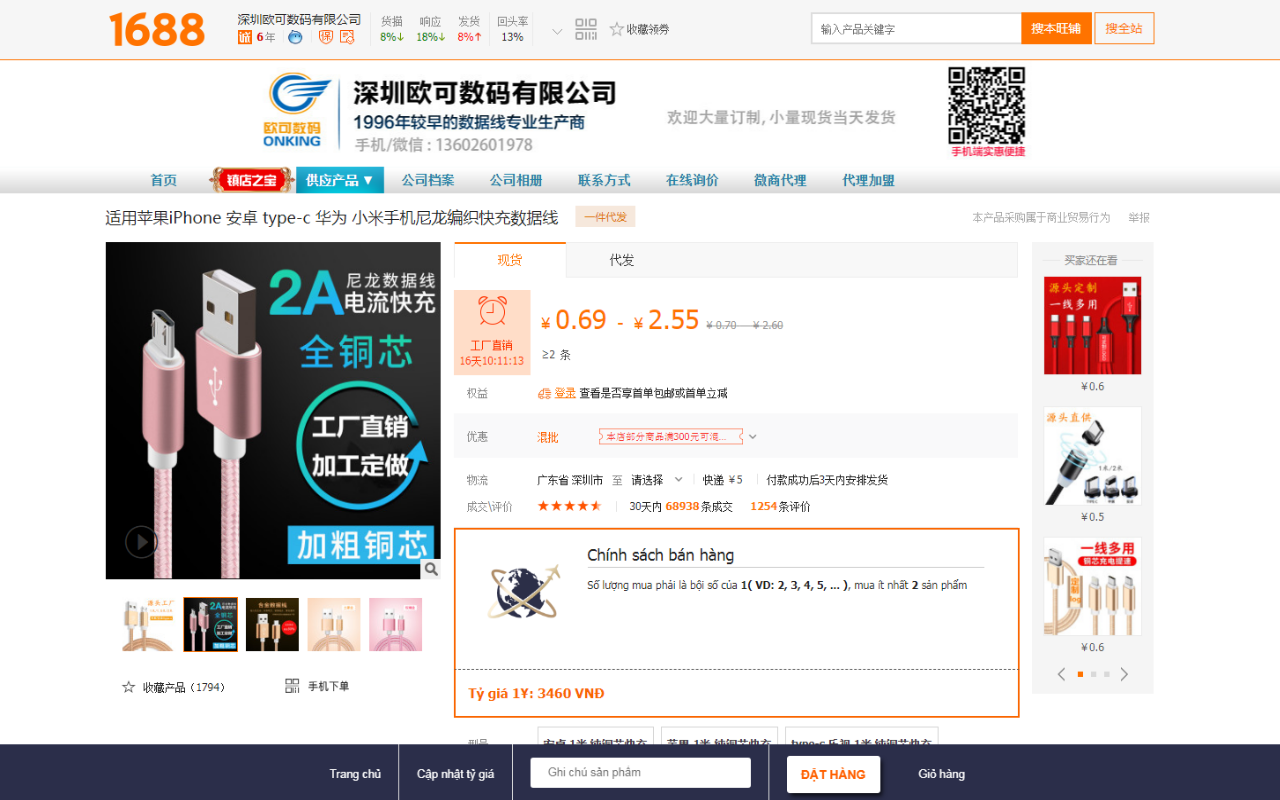Click the 镇店之宝 nav badge

251,180
